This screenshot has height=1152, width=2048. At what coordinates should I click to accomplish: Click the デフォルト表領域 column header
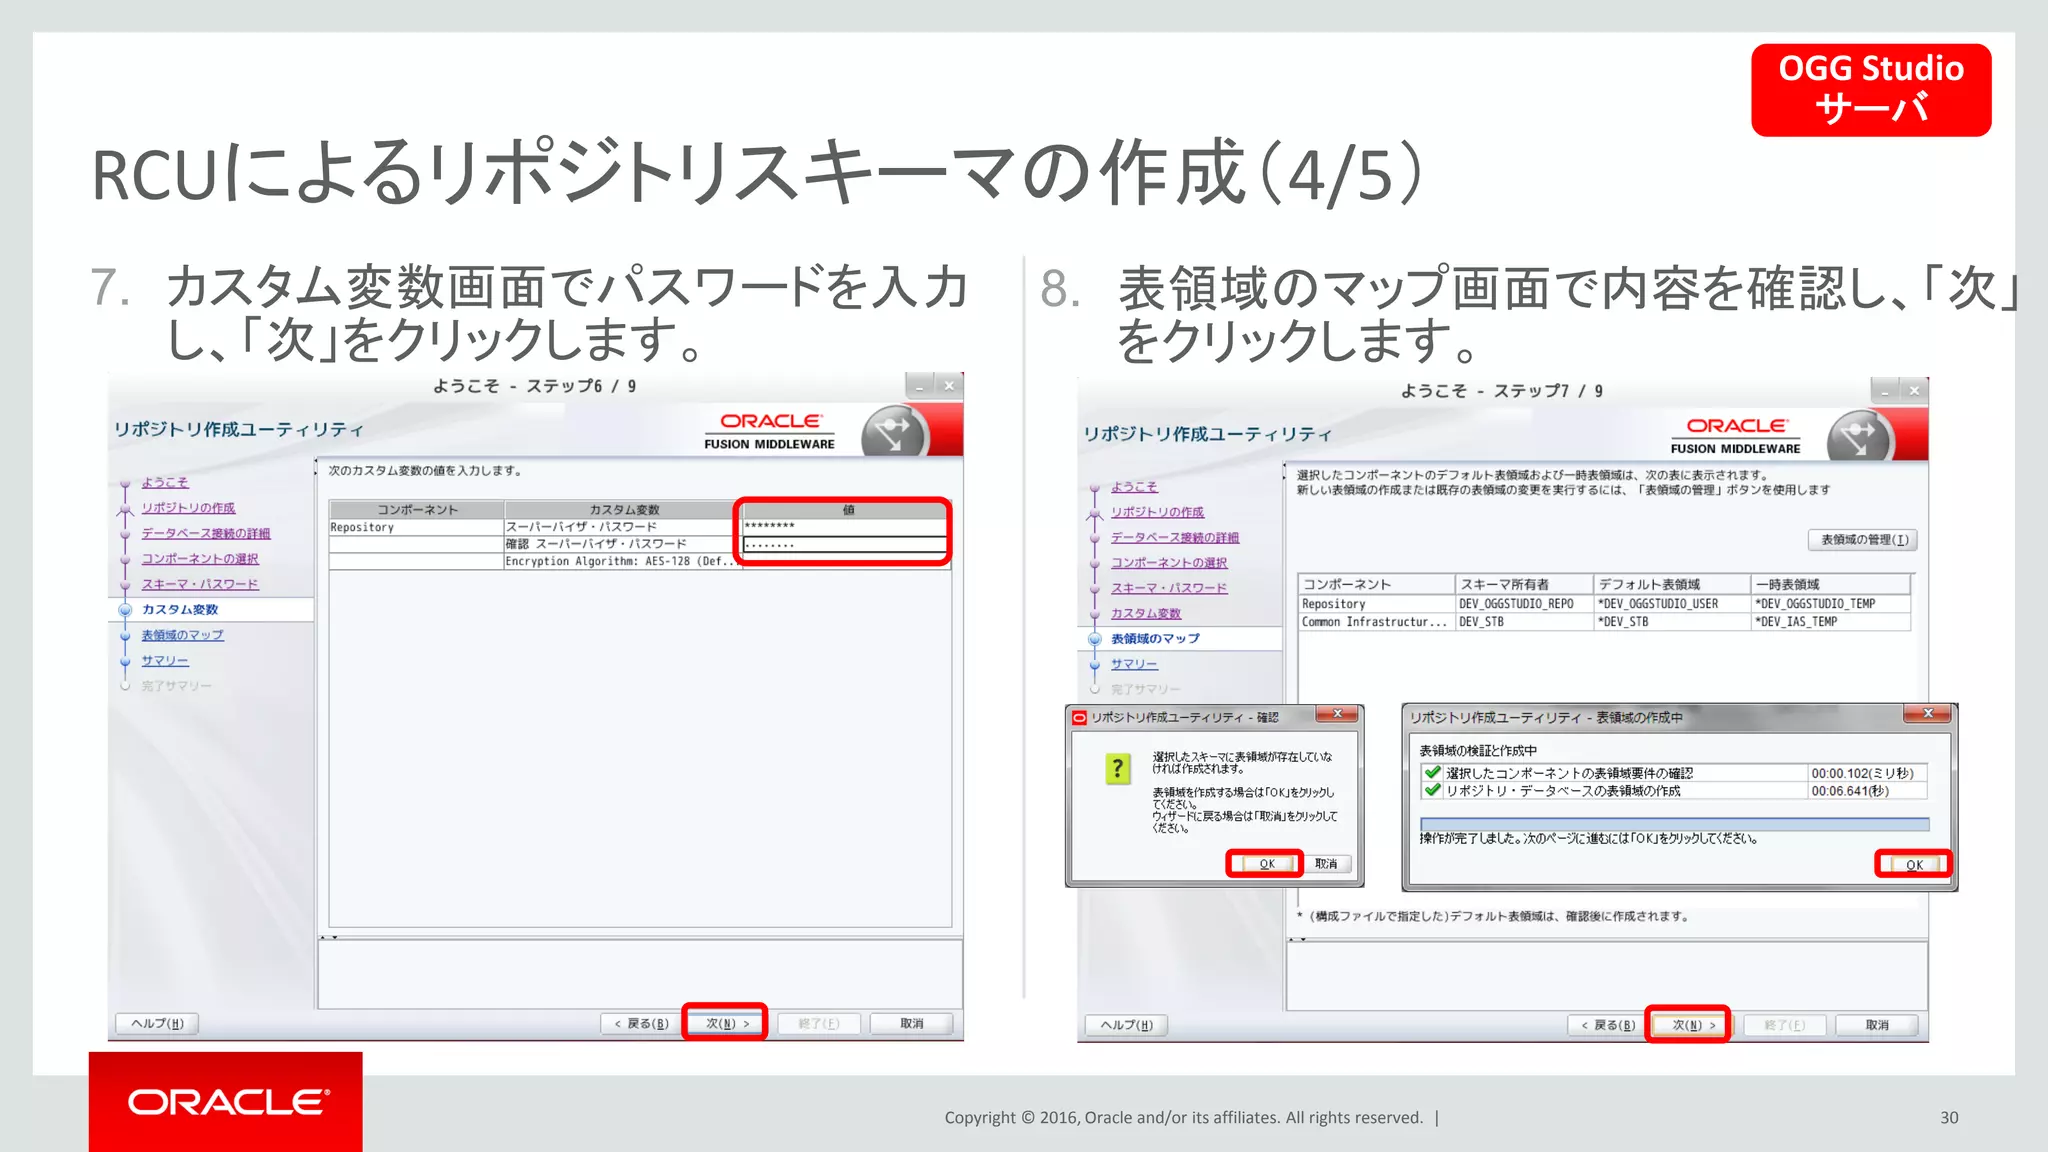[x=1672, y=585]
